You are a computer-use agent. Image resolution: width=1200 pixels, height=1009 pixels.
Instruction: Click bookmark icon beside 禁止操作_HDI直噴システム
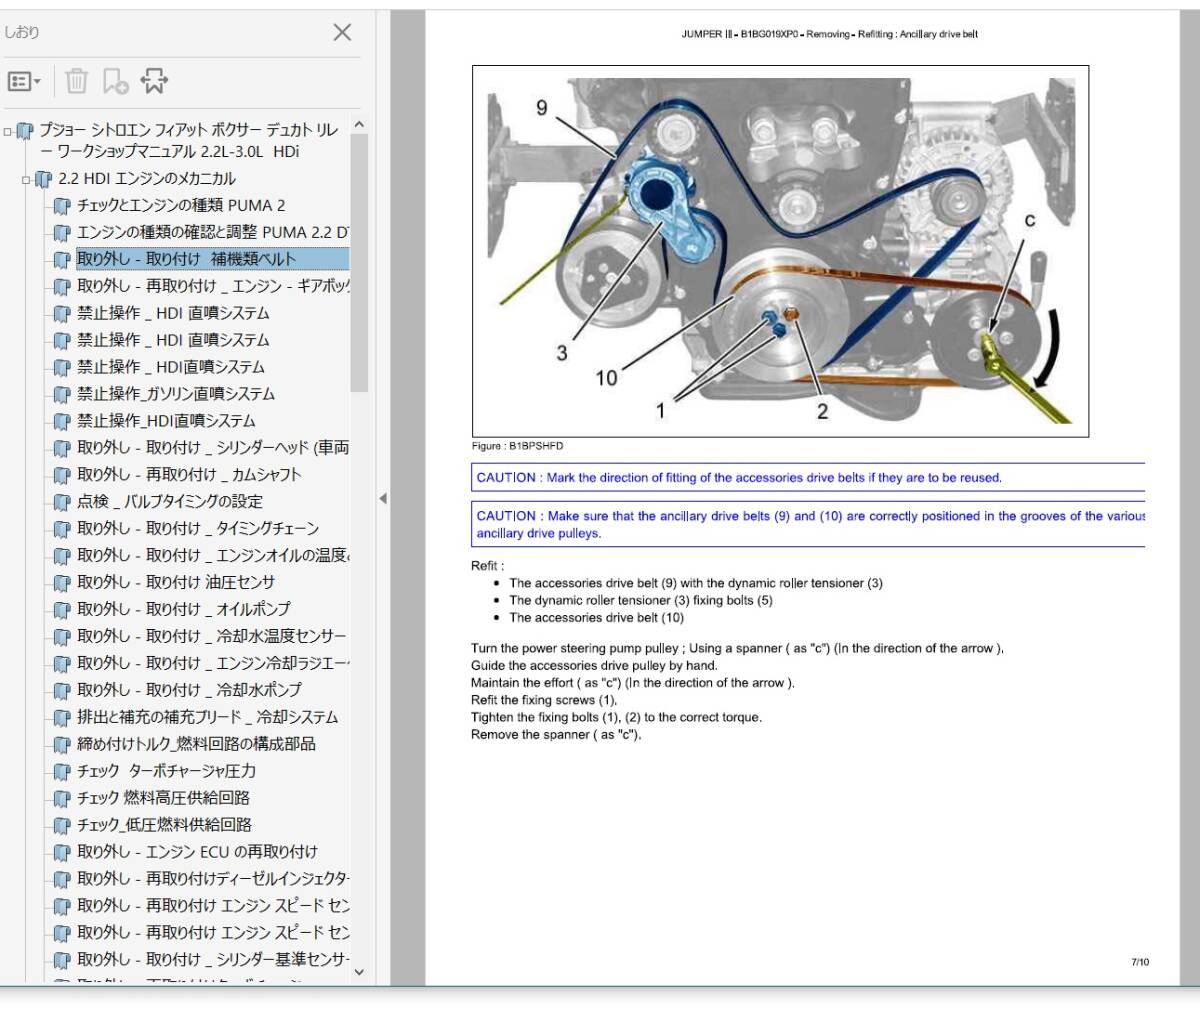(x=61, y=421)
